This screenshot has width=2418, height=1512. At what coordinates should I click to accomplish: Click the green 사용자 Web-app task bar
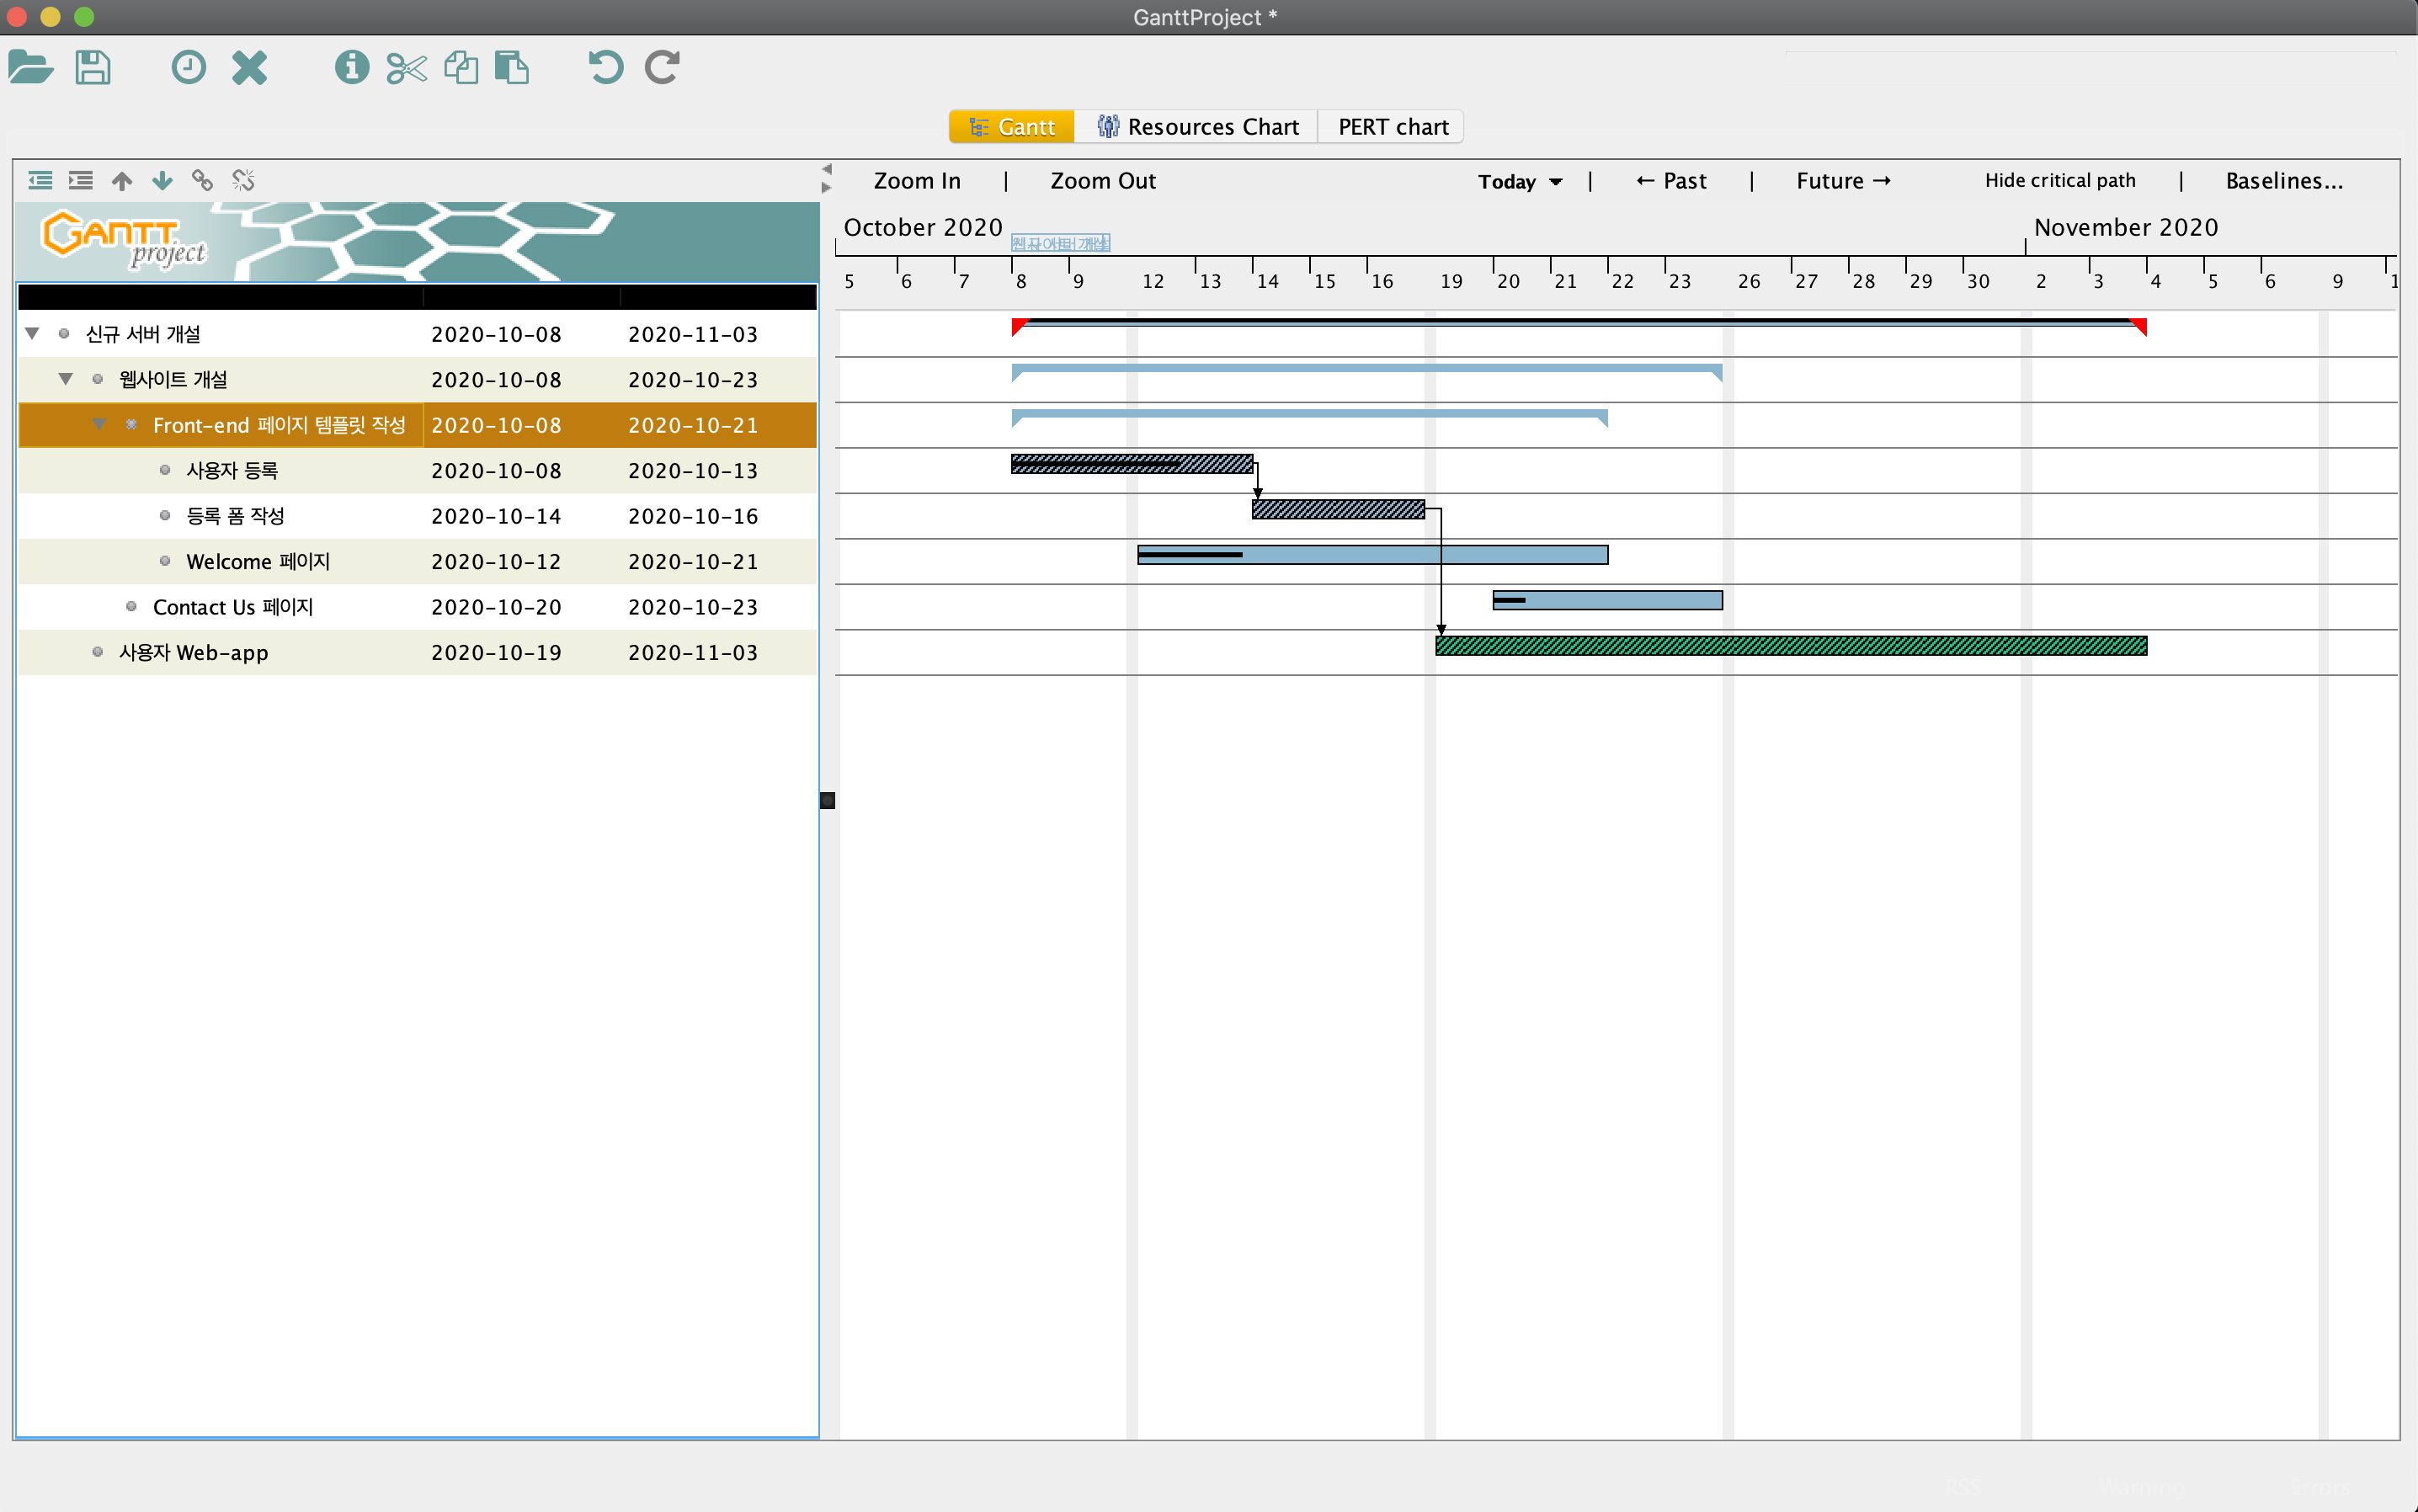[x=1790, y=646]
